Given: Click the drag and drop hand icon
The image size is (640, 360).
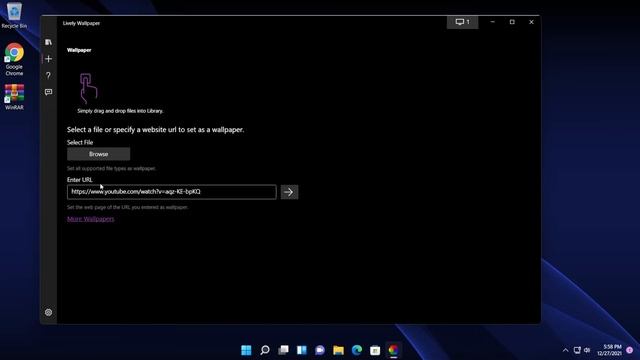Looking at the screenshot, I should [x=88, y=88].
